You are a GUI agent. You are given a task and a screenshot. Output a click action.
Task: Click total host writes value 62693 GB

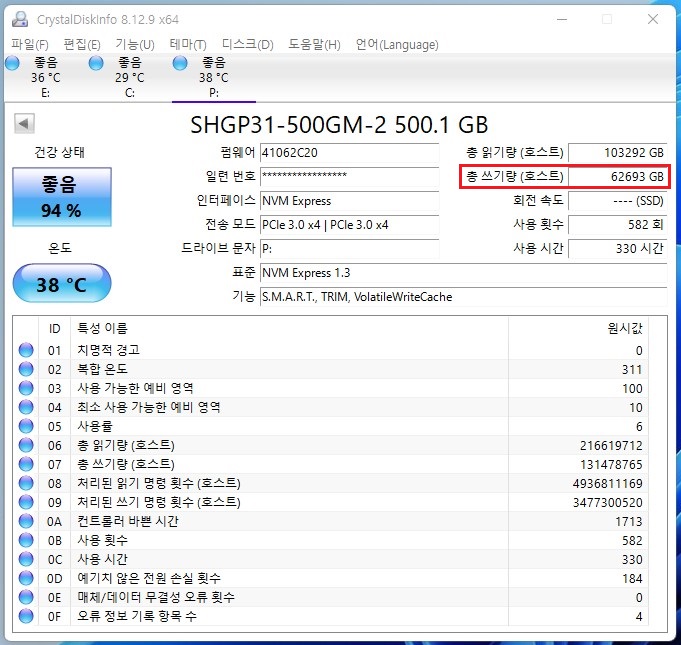618,176
